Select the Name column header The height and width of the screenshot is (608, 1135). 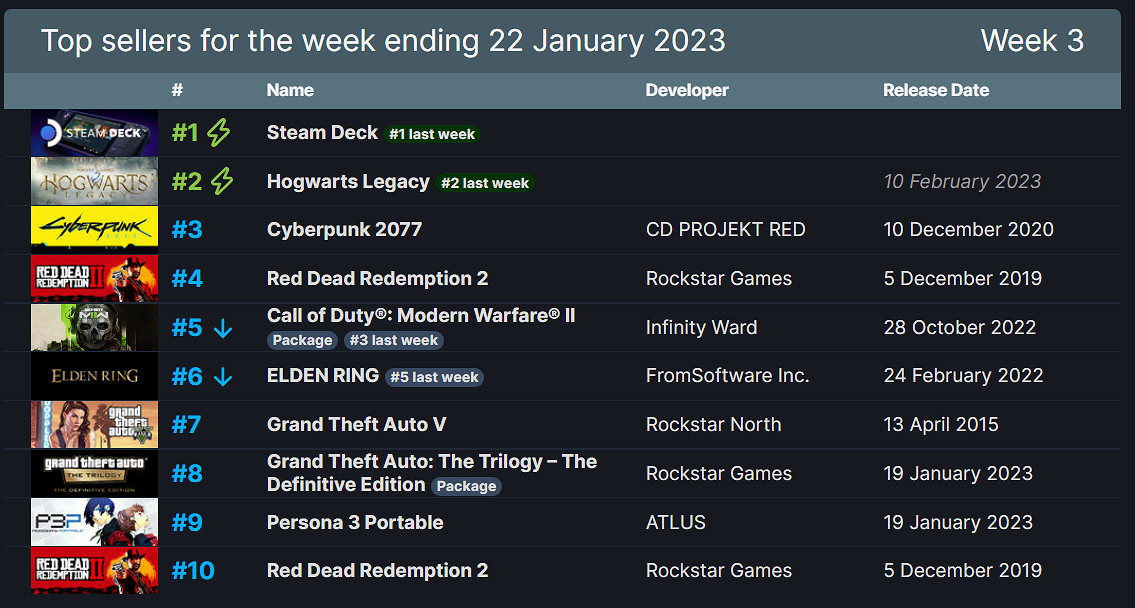290,90
